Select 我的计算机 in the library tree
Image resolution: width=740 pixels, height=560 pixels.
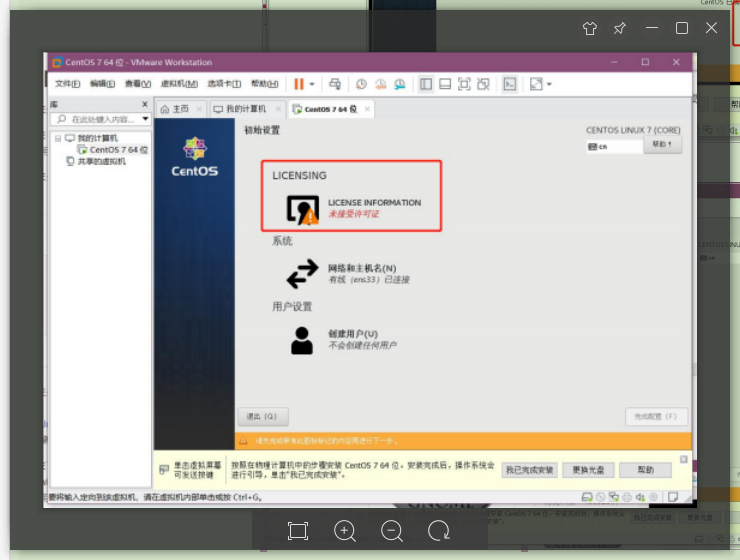point(98,138)
